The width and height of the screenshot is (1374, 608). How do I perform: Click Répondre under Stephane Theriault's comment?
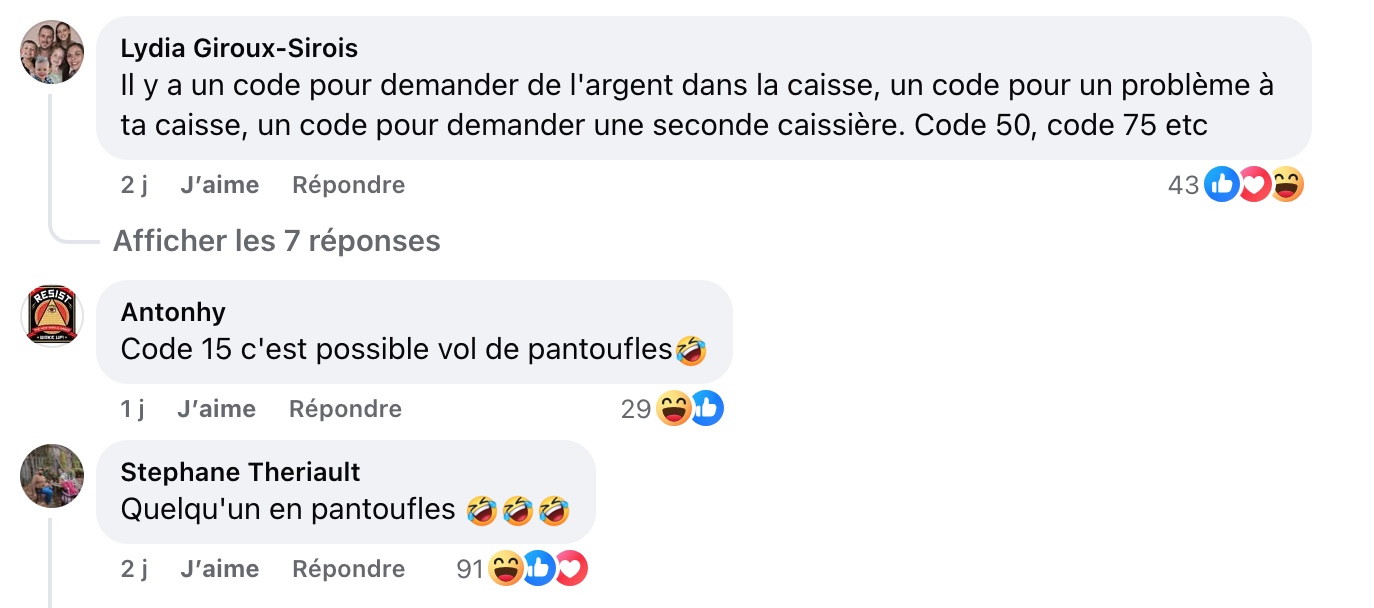tap(348, 569)
